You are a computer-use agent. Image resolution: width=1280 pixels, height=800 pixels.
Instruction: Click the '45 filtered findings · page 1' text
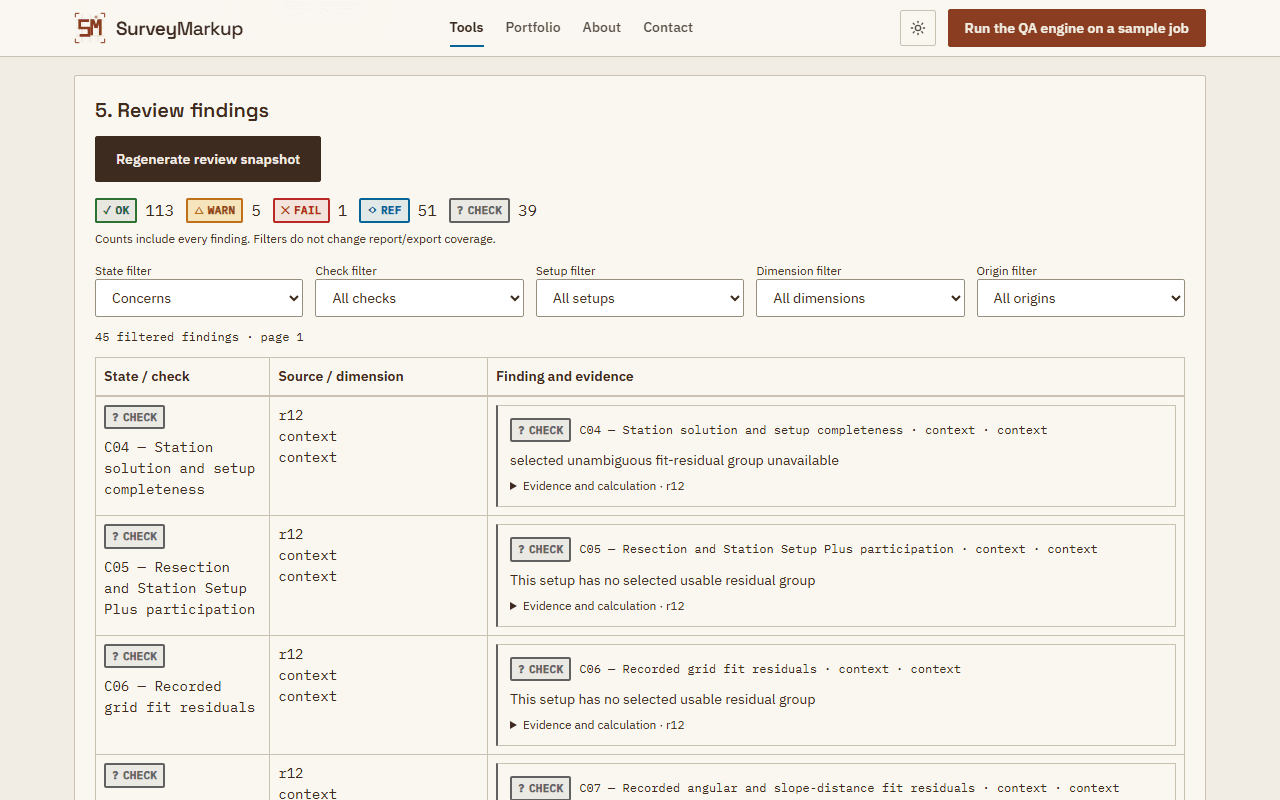199,337
